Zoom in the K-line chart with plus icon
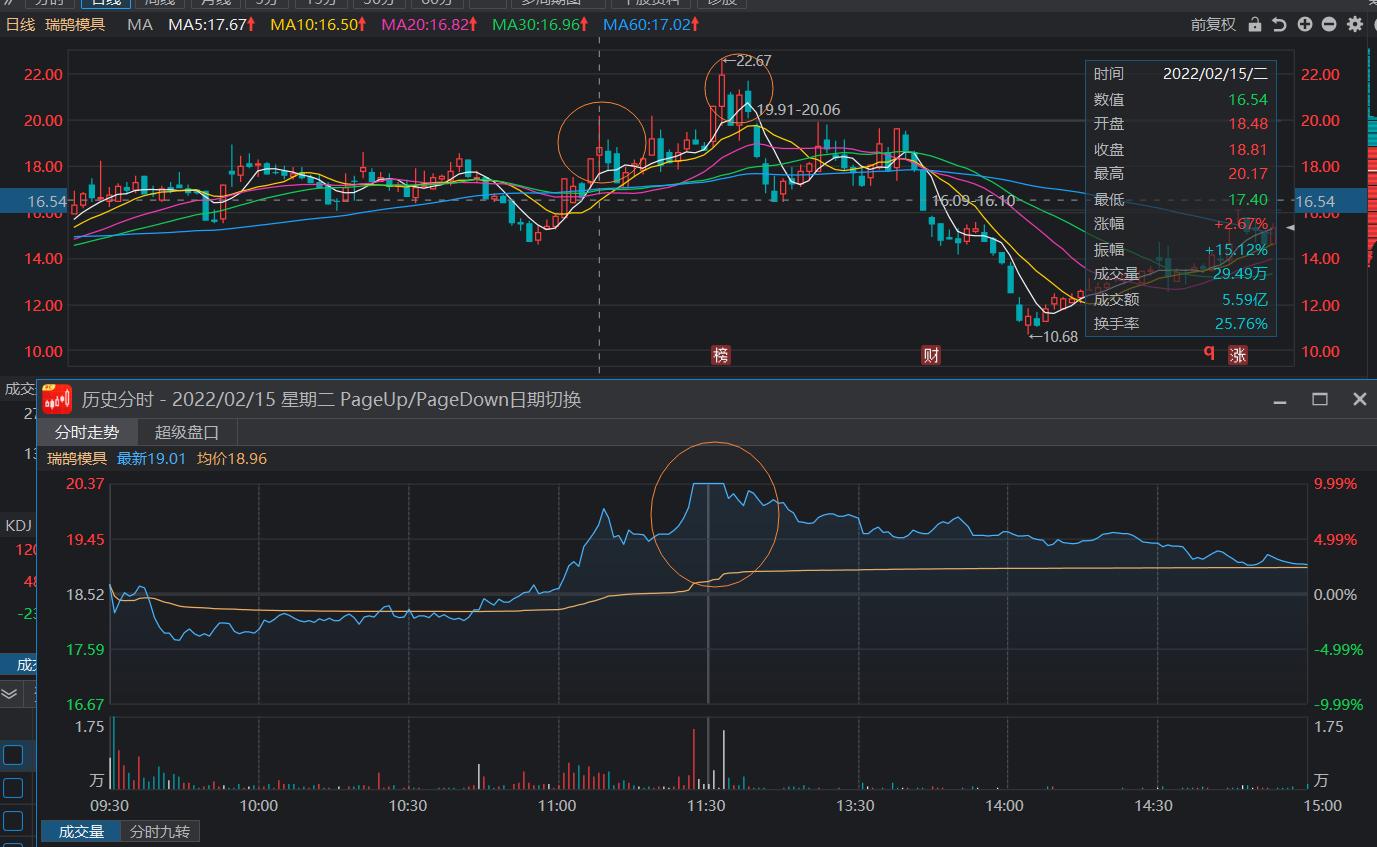1377x847 pixels. click(x=1305, y=24)
